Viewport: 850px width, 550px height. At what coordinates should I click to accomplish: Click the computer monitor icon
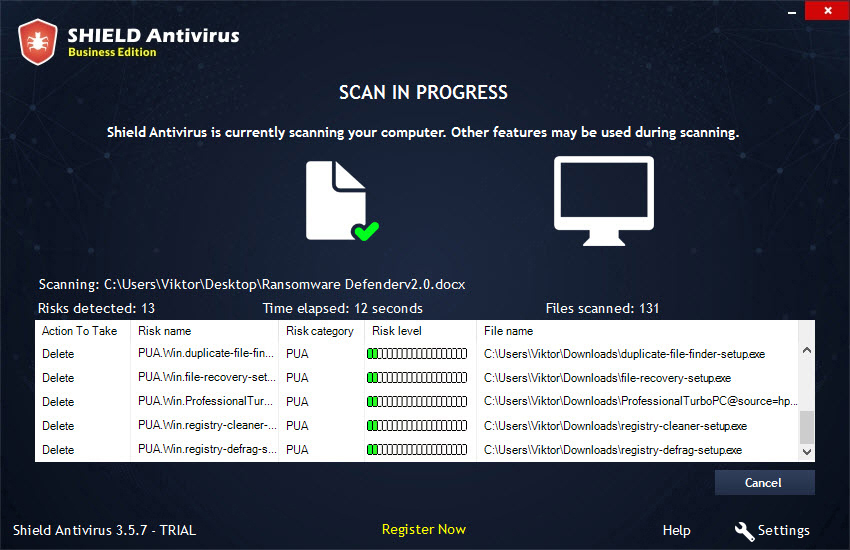coord(604,201)
